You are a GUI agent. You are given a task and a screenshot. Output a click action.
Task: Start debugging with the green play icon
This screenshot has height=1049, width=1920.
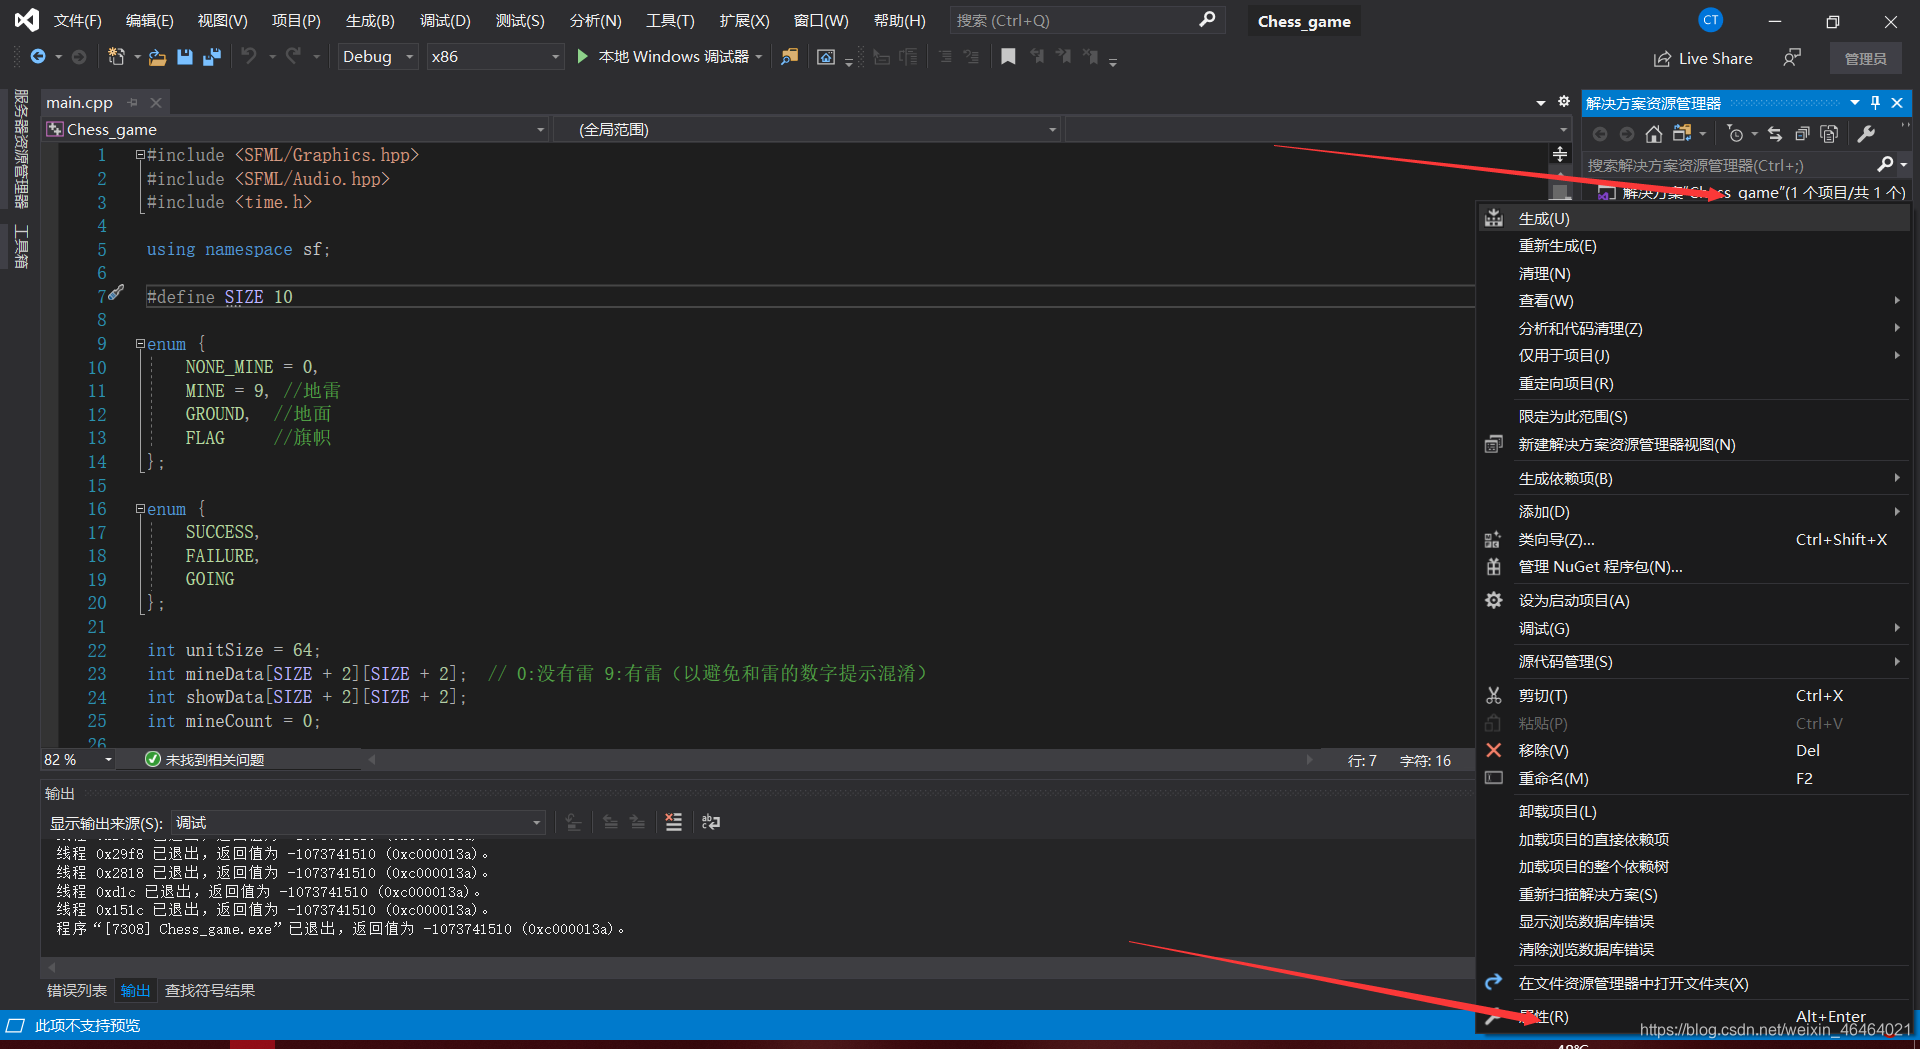582,57
